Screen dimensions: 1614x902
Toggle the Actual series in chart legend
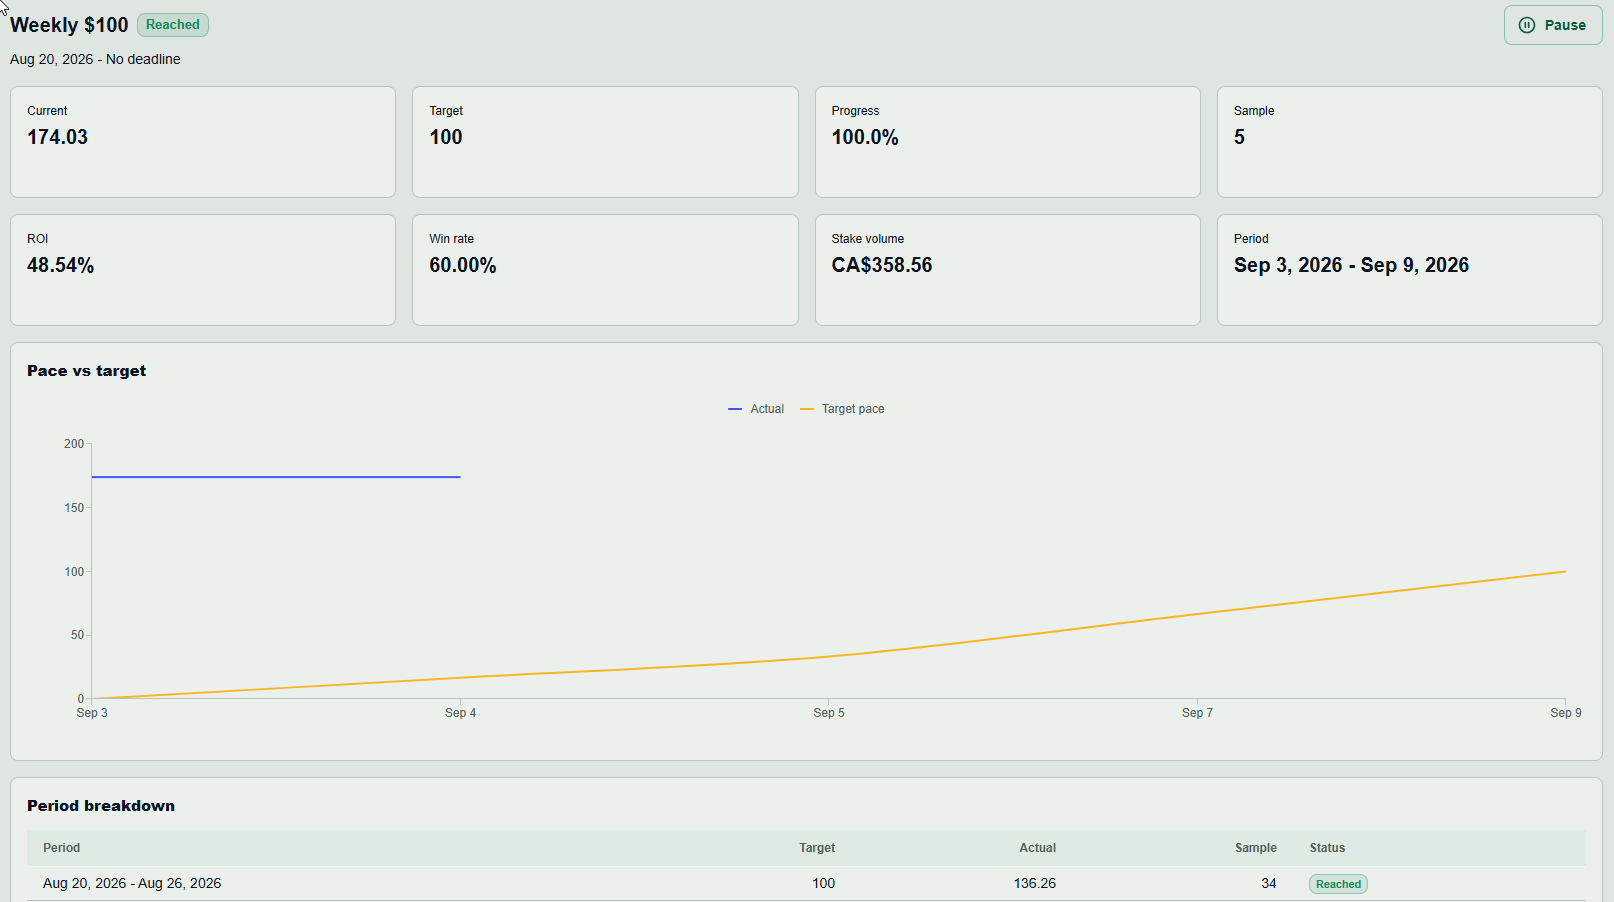coord(756,409)
